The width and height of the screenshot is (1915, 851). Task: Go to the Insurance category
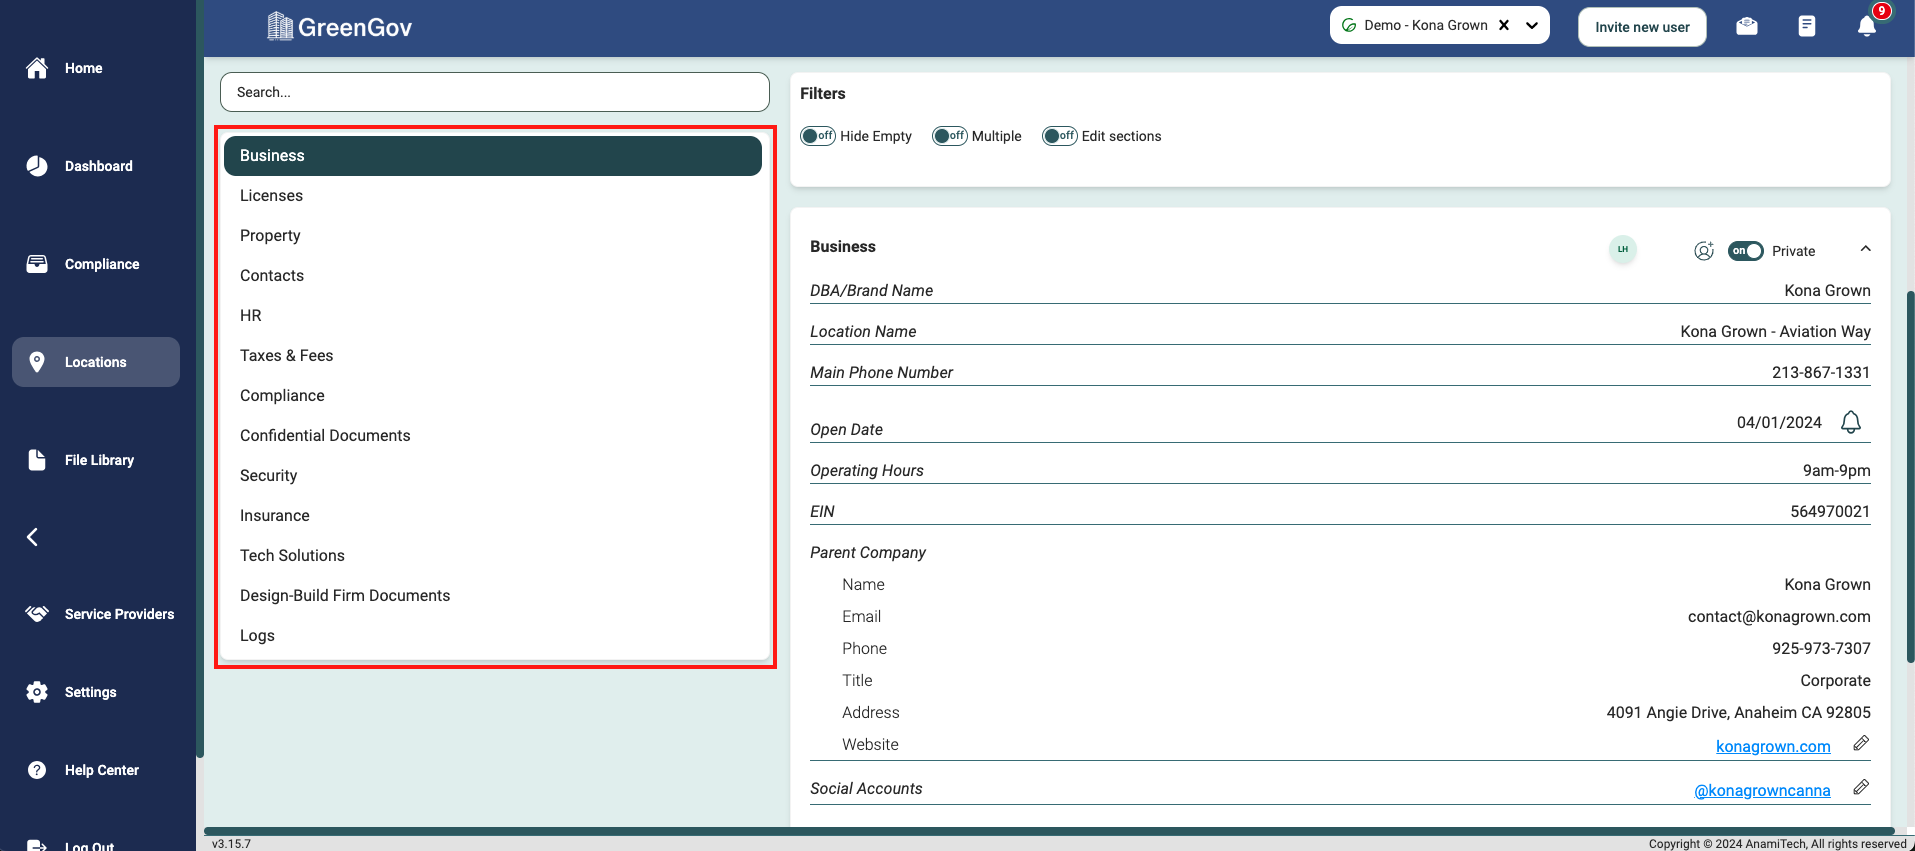(x=493, y=516)
